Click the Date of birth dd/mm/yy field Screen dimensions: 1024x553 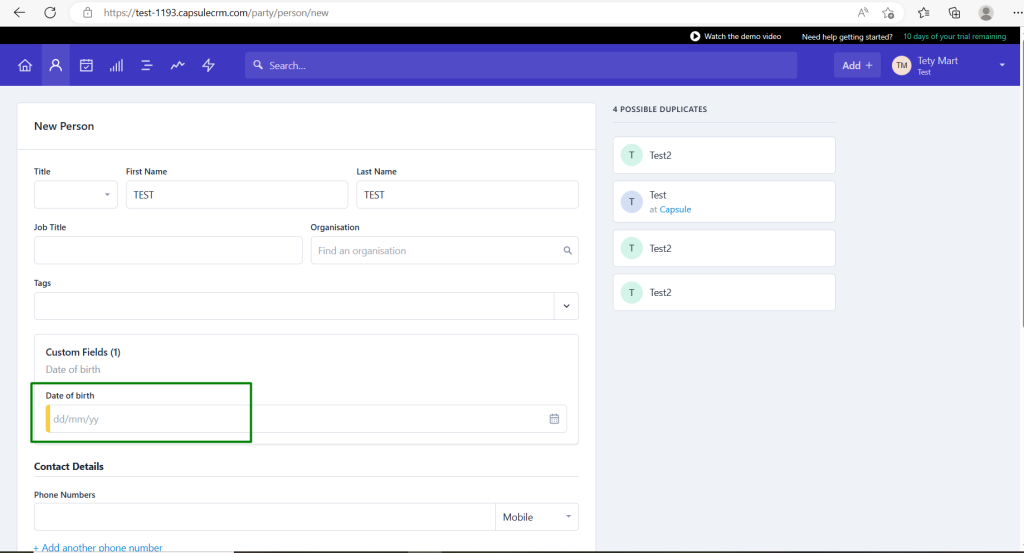(x=306, y=419)
